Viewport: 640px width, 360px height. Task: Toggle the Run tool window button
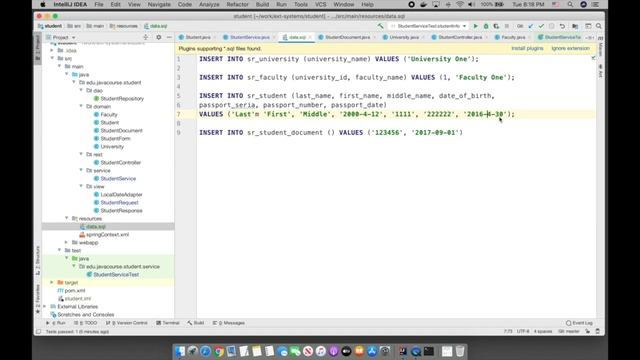pyautogui.click(x=56, y=323)
